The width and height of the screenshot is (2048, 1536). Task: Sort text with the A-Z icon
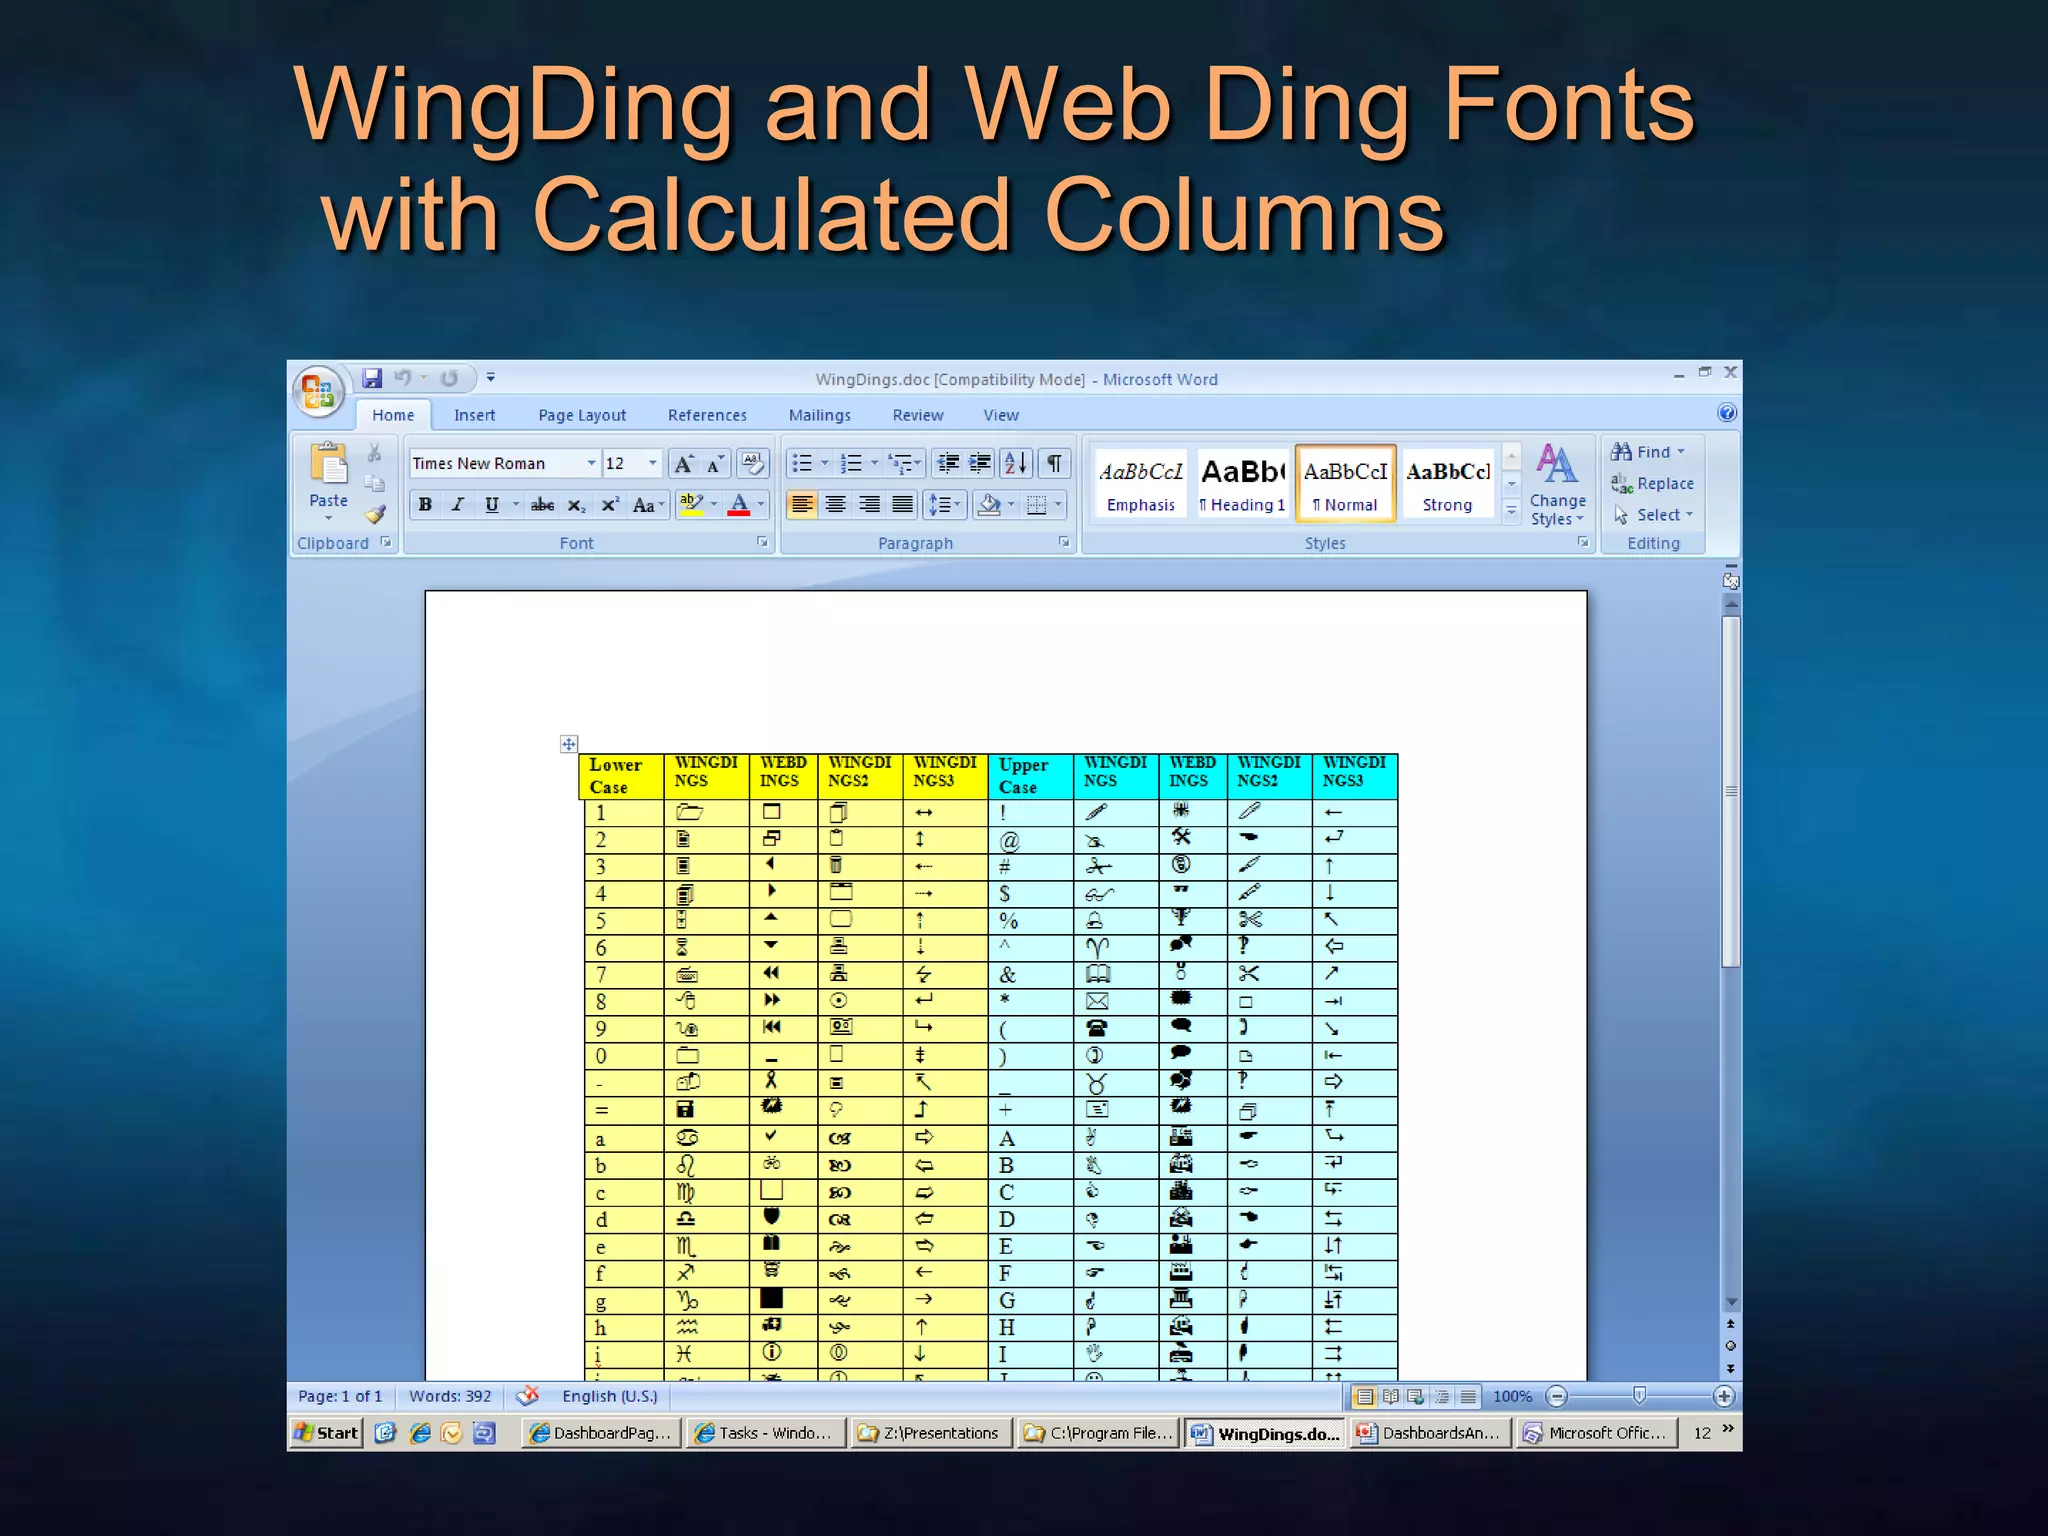pyautogui.click(x=1015, y=464)
